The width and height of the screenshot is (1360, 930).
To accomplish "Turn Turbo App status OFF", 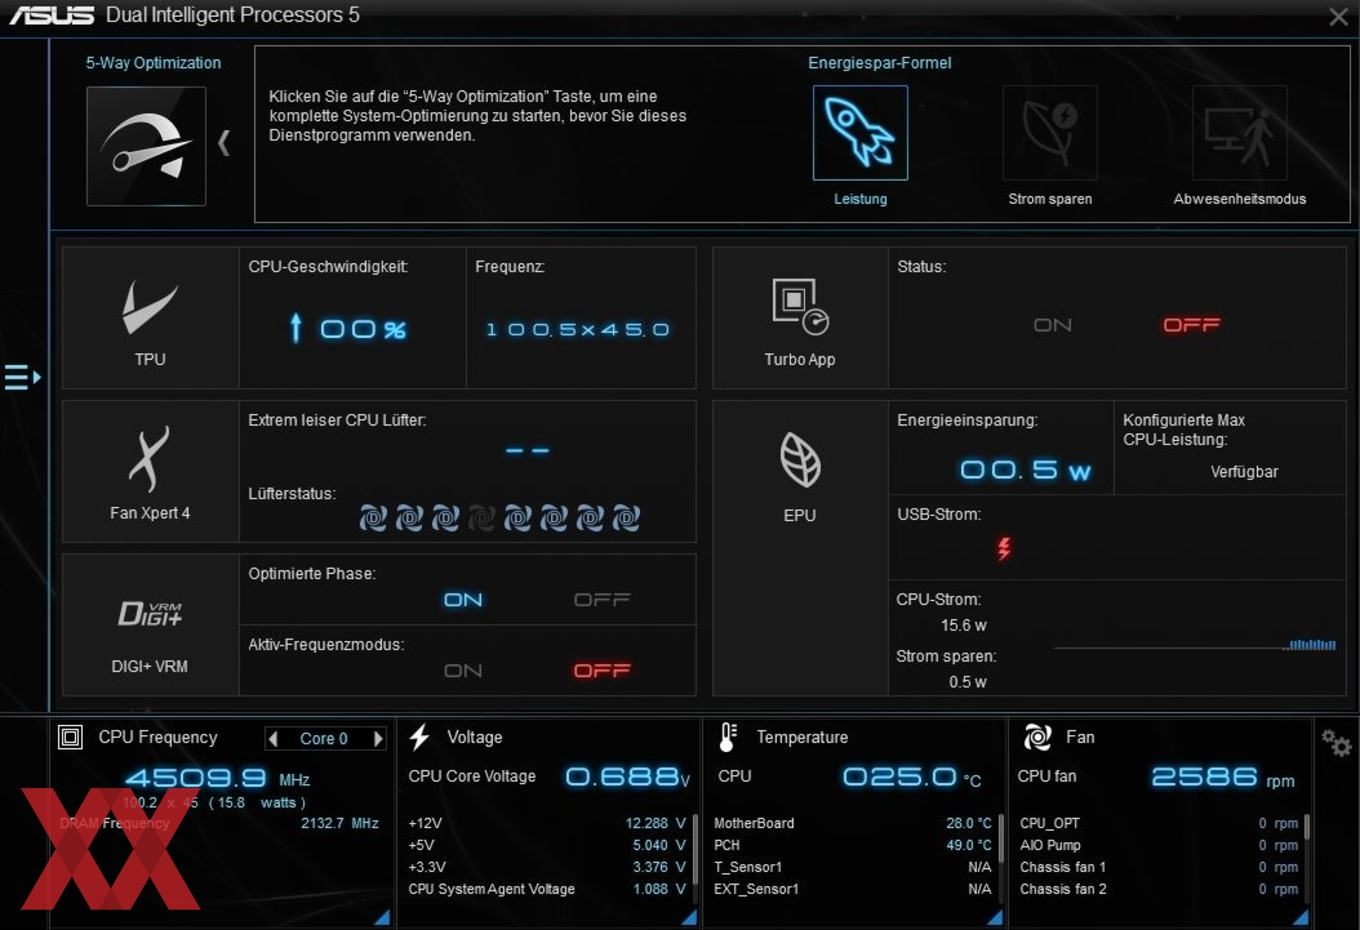I will [1191, 325].
